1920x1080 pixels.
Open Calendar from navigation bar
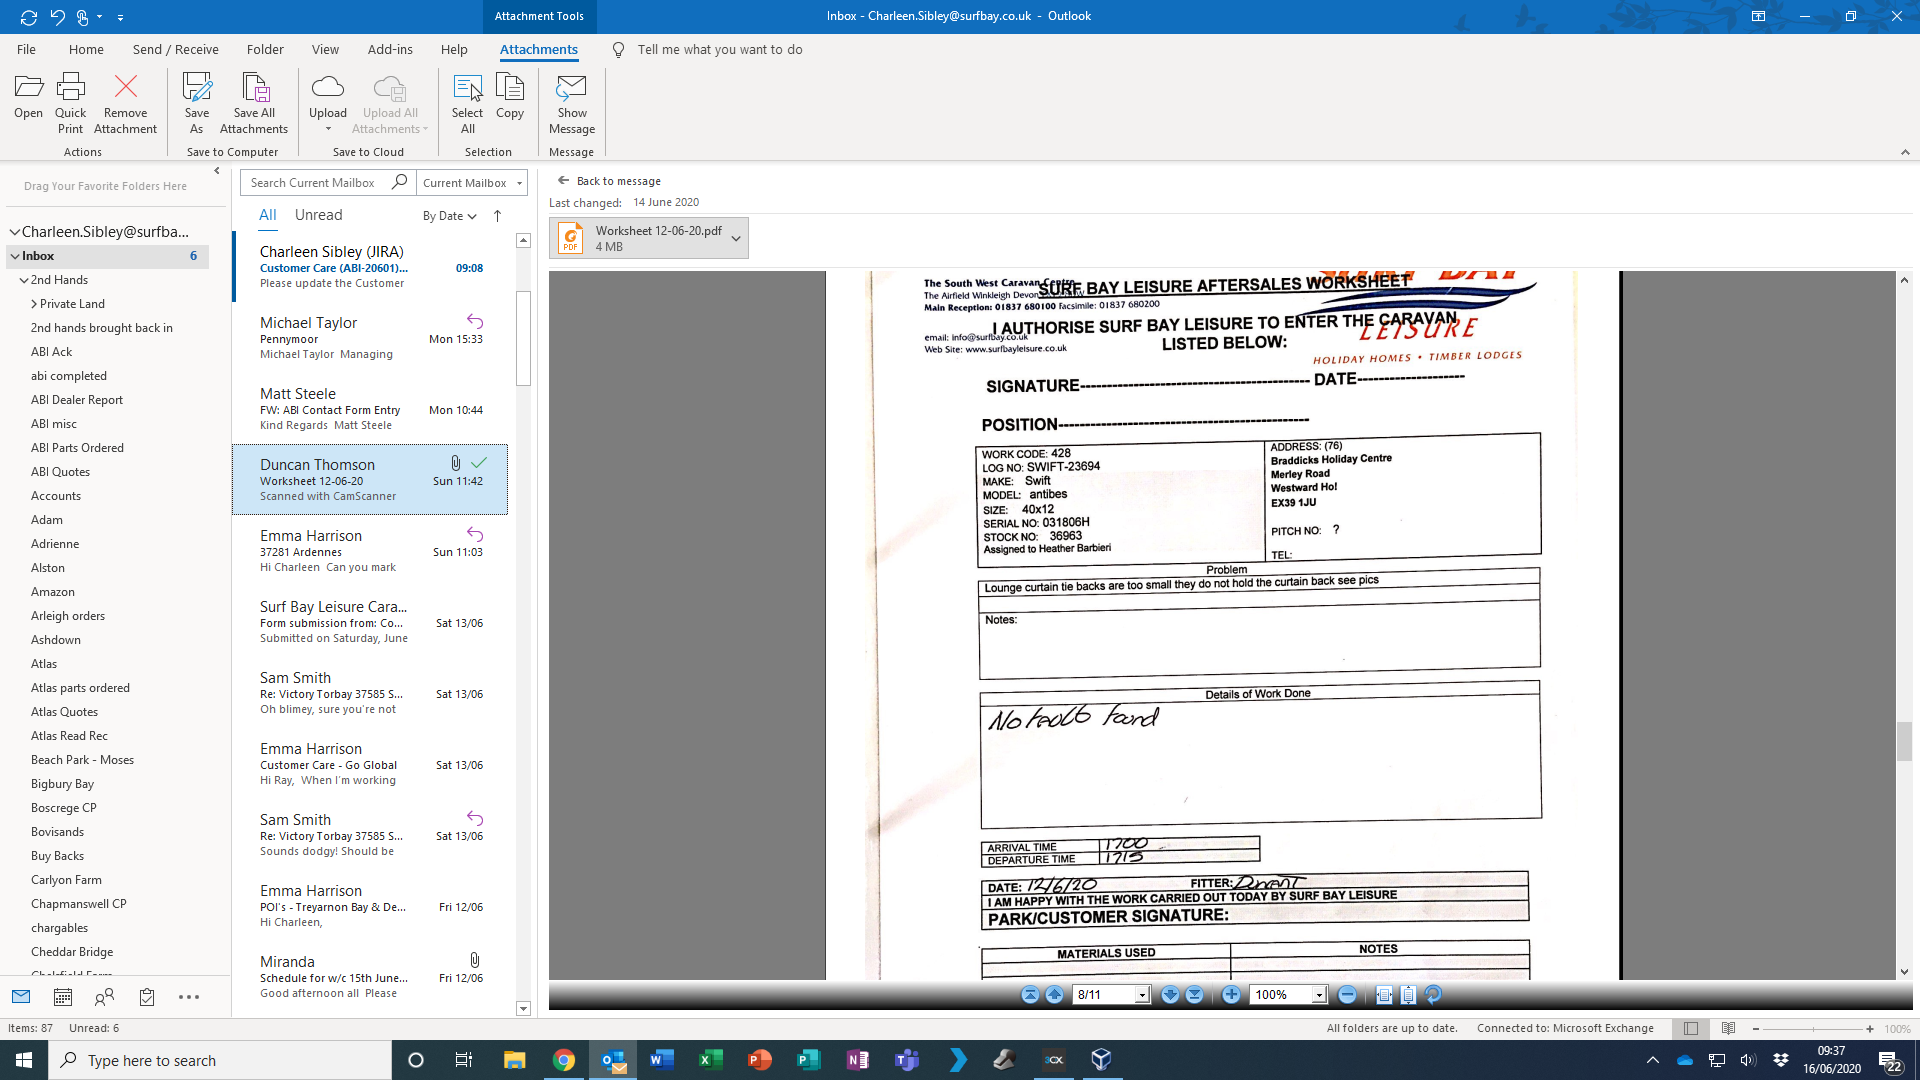pos(63,997)
